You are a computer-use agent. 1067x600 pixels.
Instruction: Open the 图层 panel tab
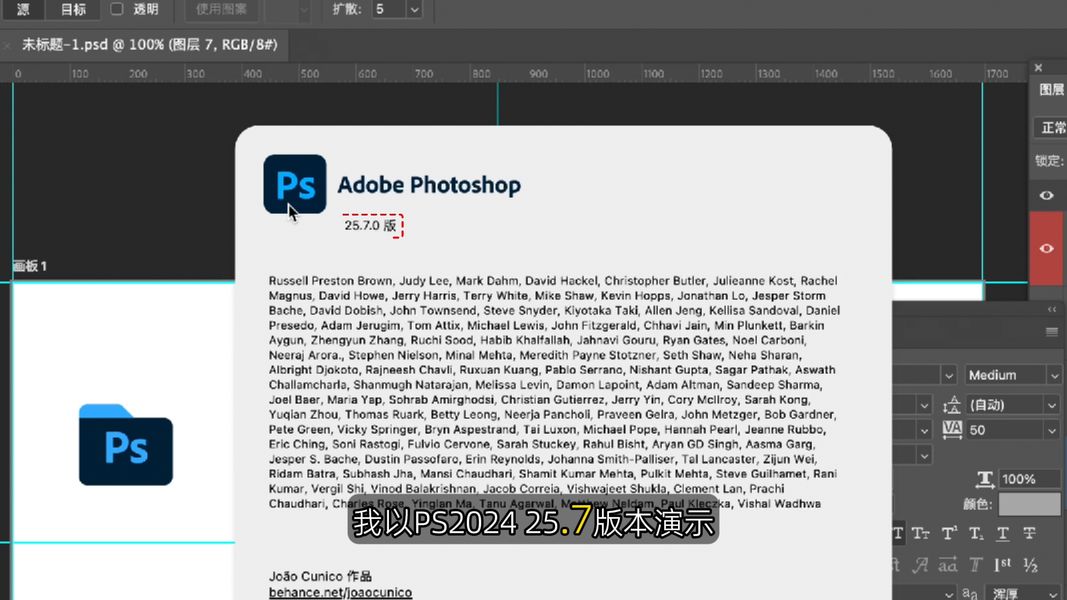(x=1051, y=89)
